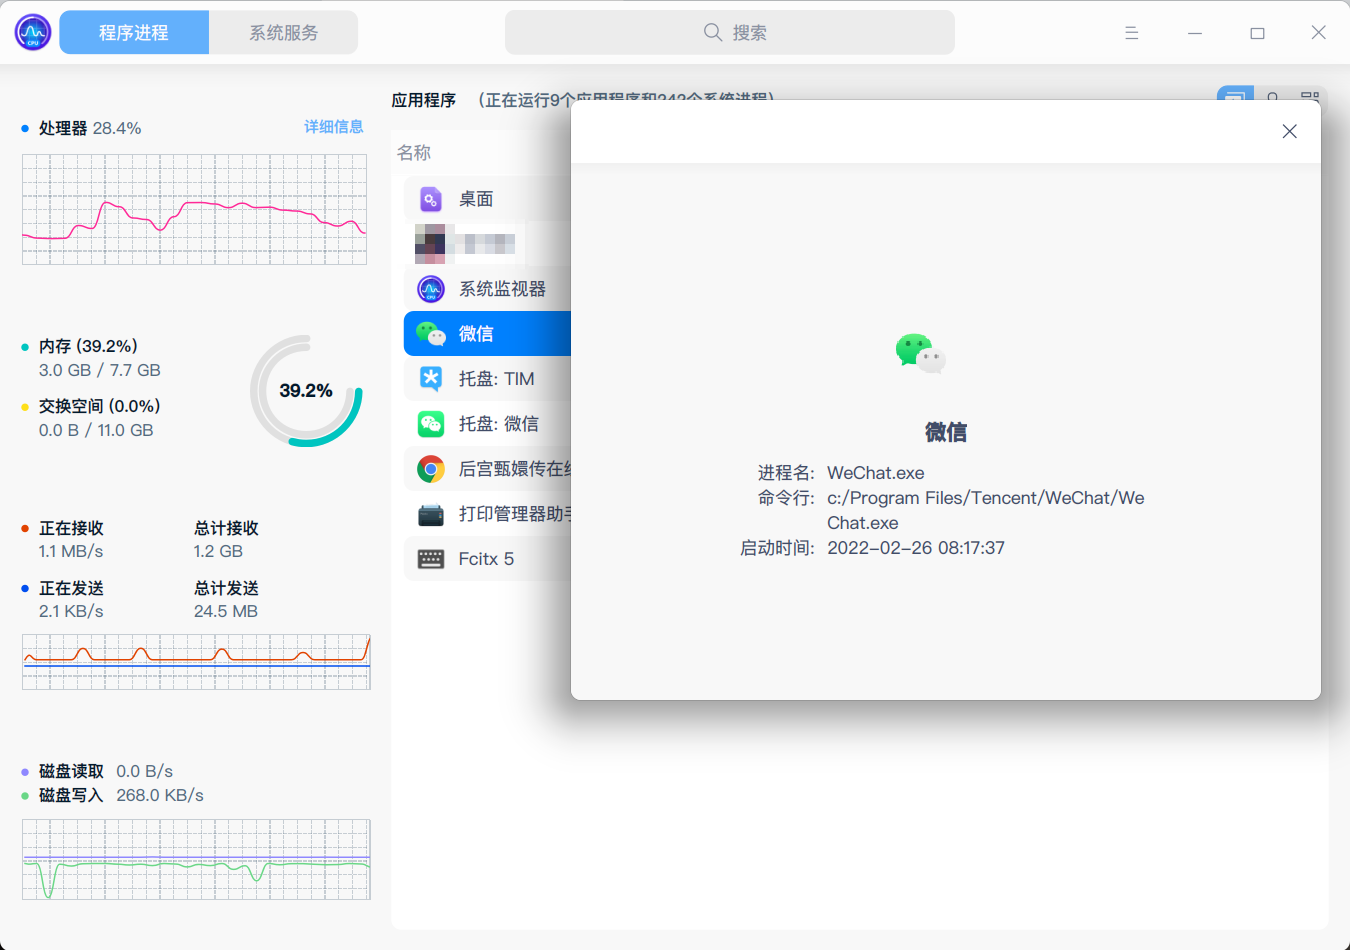The image size is (1350, 950).
Task: Click the WeChat logo in detail dialog
Action: [919, 352]
